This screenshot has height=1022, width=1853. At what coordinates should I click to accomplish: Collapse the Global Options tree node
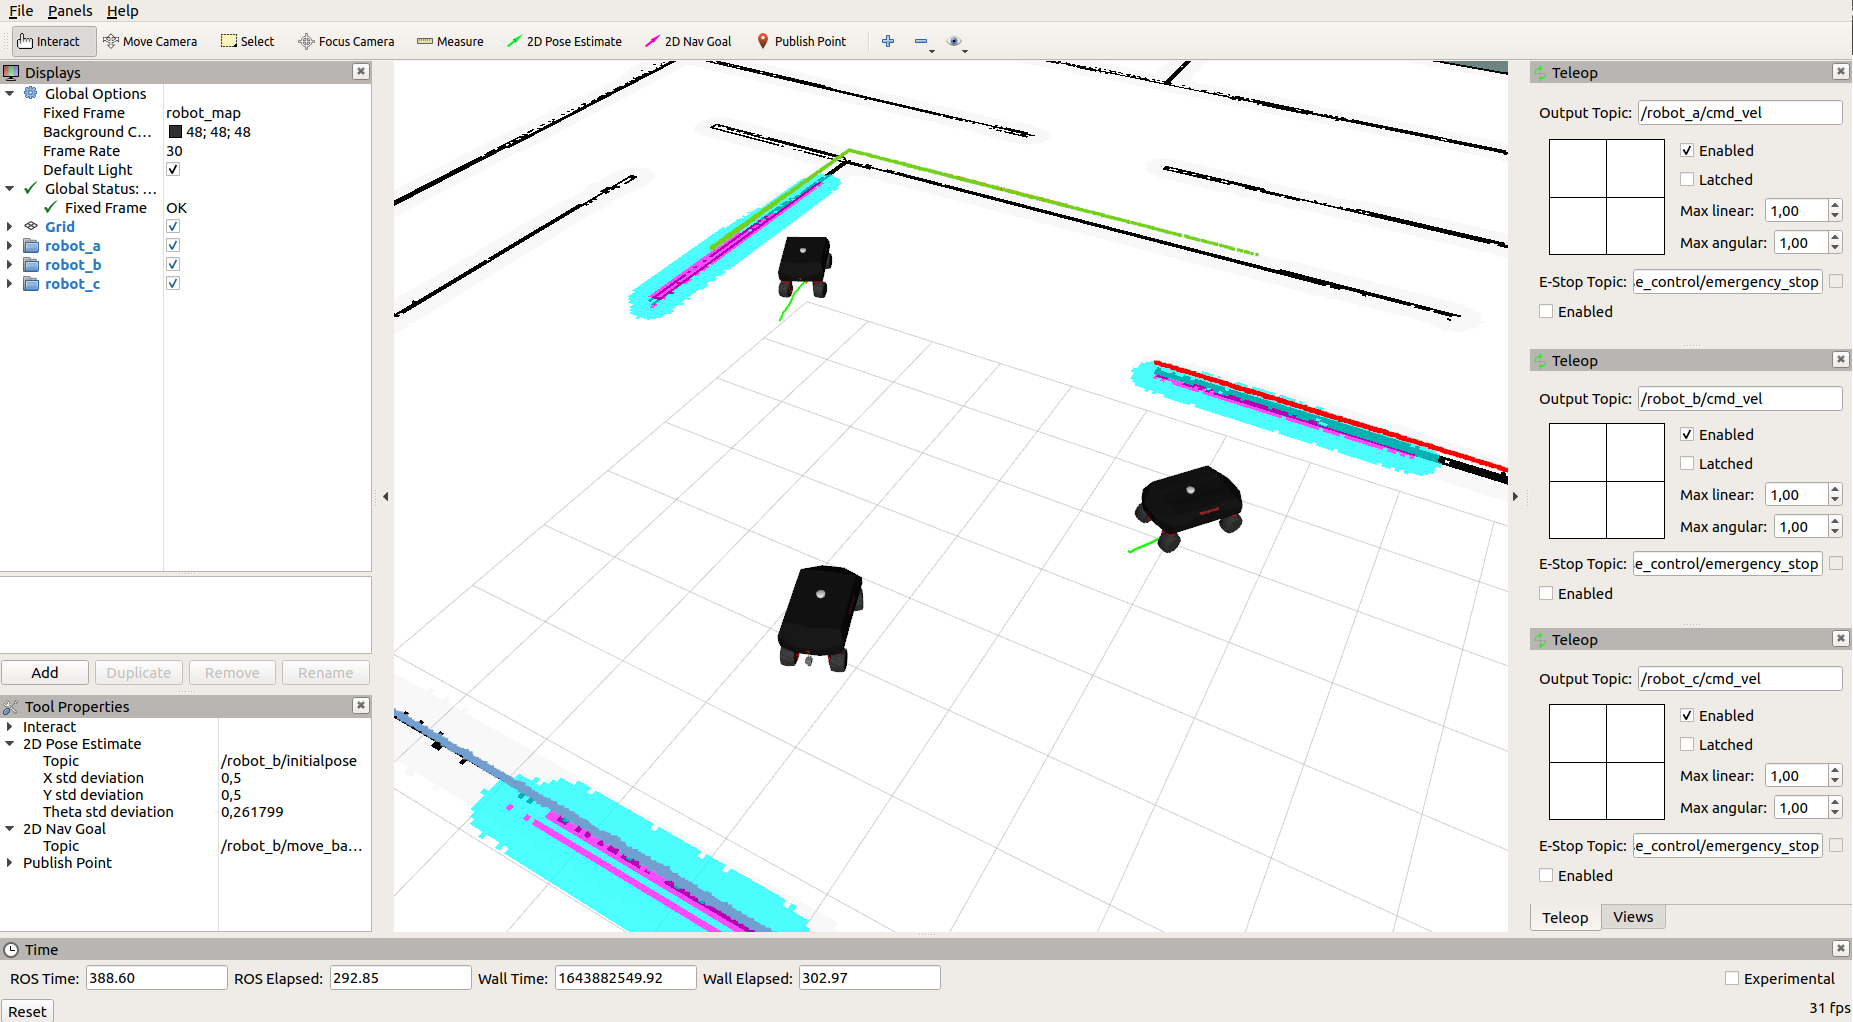click(x=10, y=93)
